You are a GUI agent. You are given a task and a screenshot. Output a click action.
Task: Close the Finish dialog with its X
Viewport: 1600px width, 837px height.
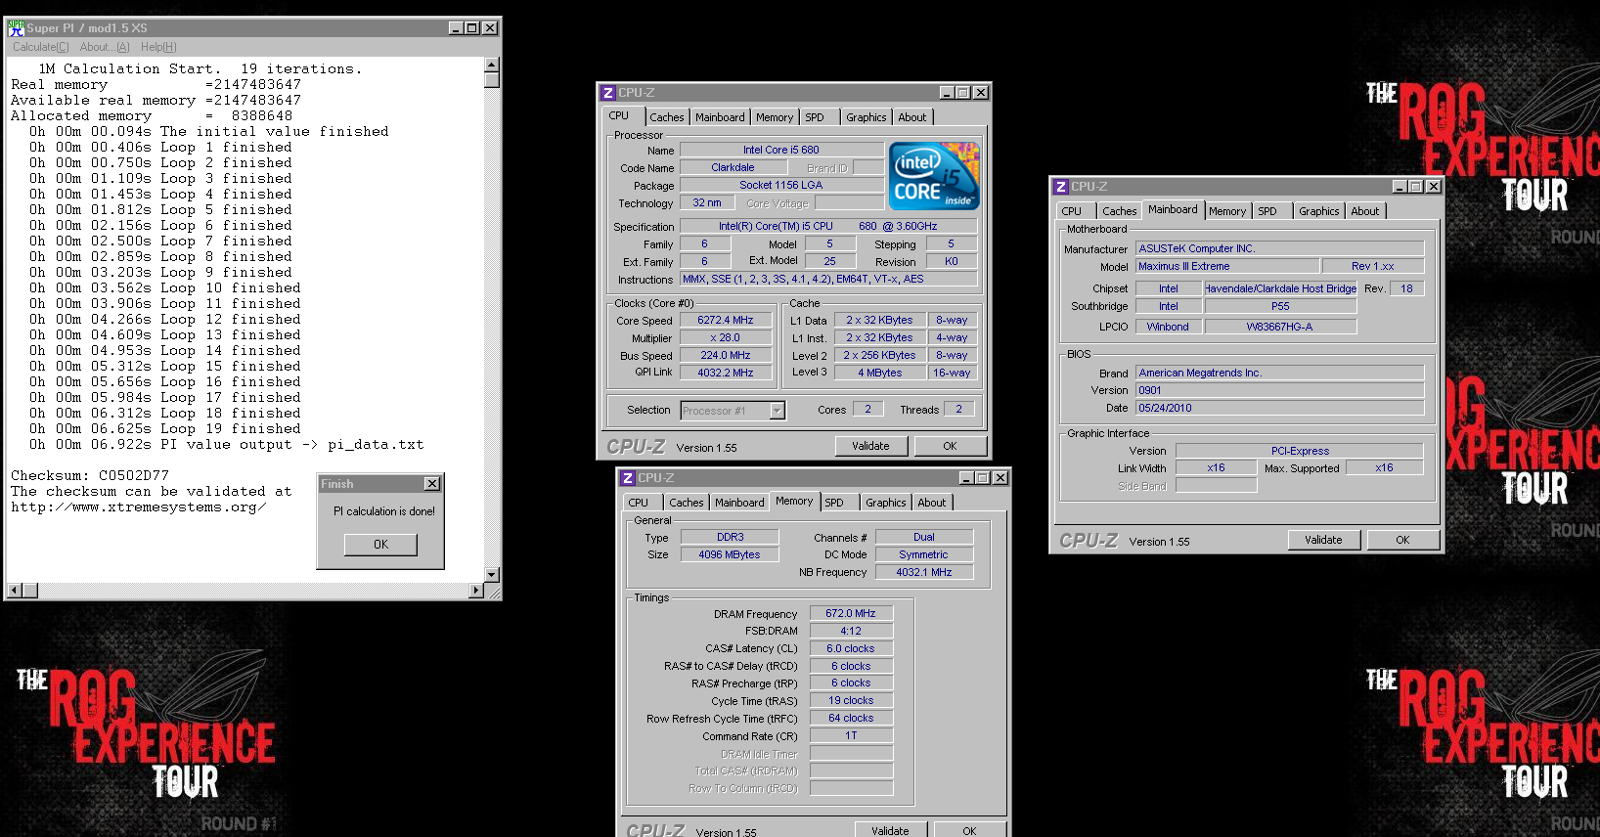pyautogui.click(x=431, y=484)
